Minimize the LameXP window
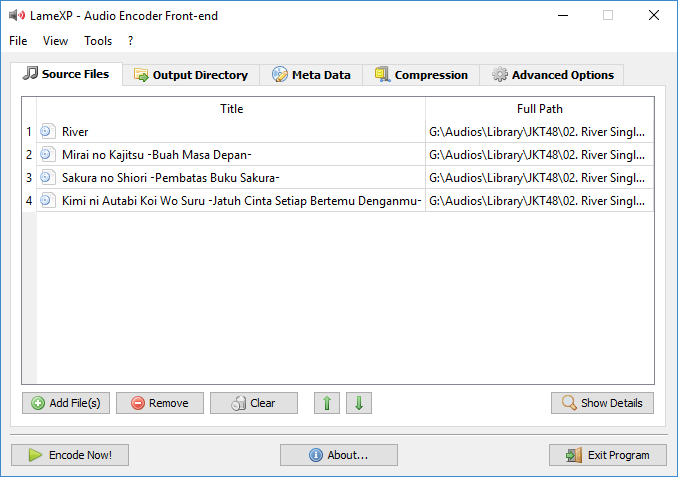678x477 pixels. pos(563,16)
